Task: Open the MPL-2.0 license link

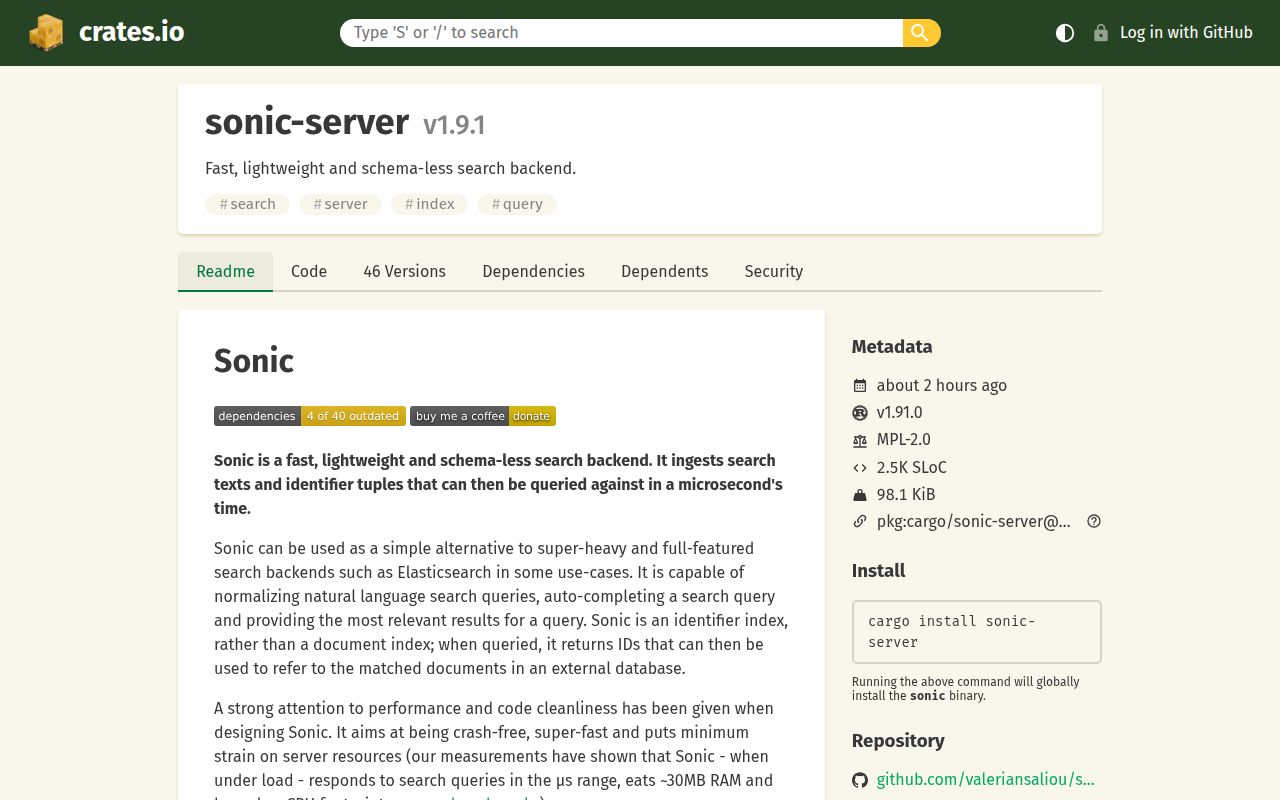Action: [904, 439]
